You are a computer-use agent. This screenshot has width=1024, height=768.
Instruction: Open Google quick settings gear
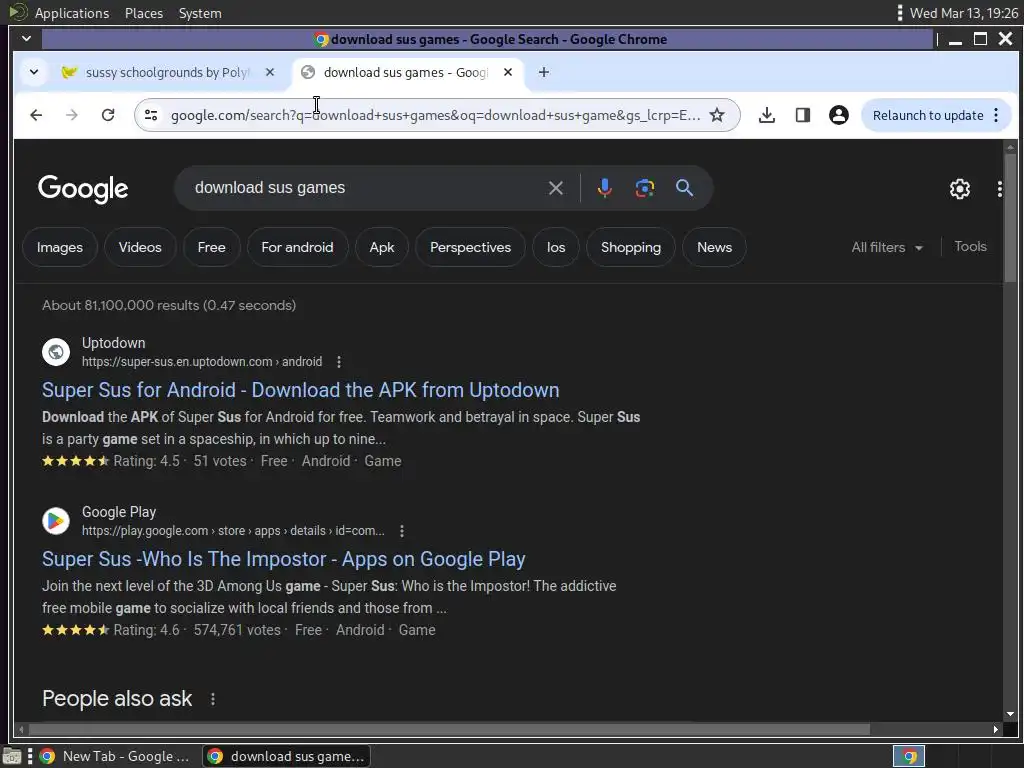pos(959,189)
